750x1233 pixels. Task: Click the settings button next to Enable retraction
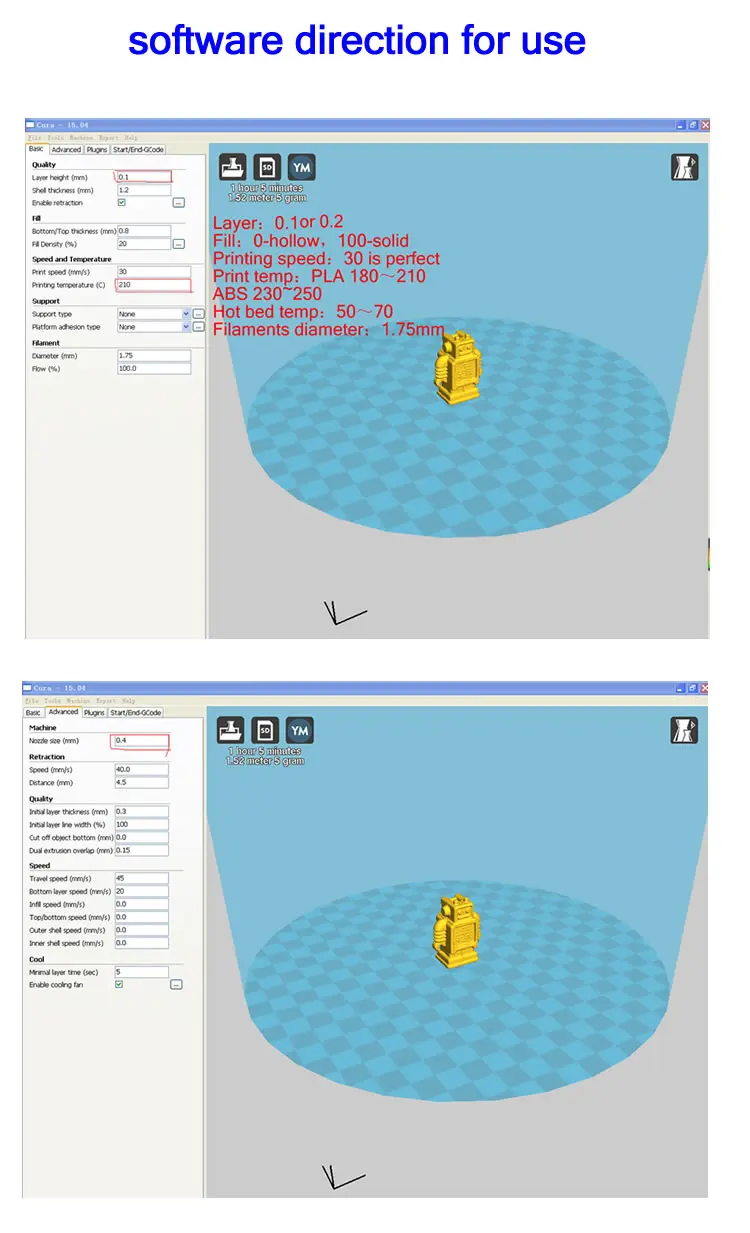(179, 202)
